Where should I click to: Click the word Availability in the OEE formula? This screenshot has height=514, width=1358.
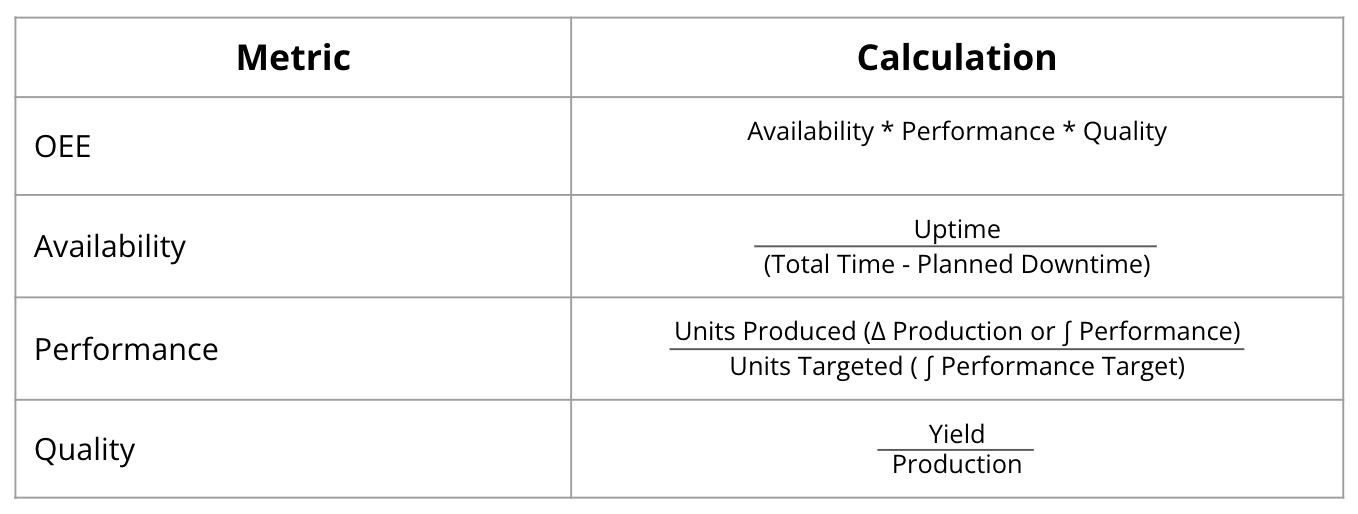click(x=810, y=131)
